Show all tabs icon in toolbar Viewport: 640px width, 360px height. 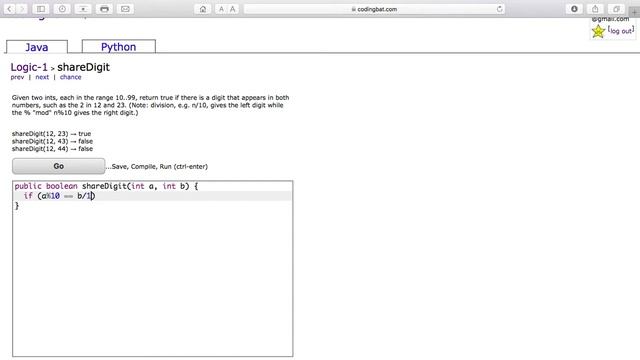616,9
